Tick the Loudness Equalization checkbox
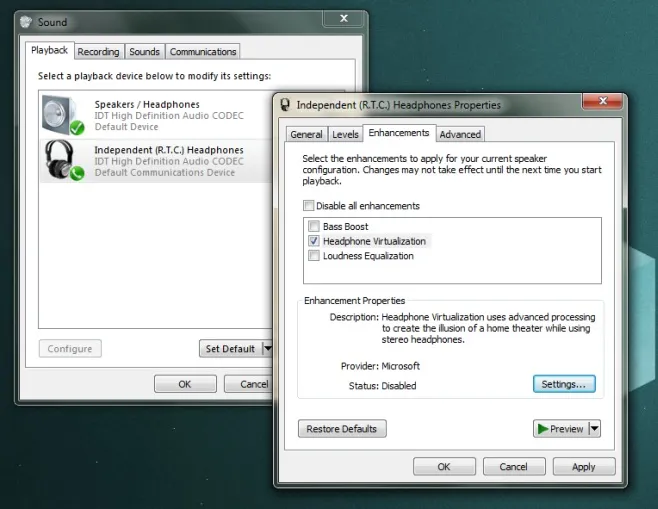The height and width of the screenshot is (509, 658). coord(314,256)
